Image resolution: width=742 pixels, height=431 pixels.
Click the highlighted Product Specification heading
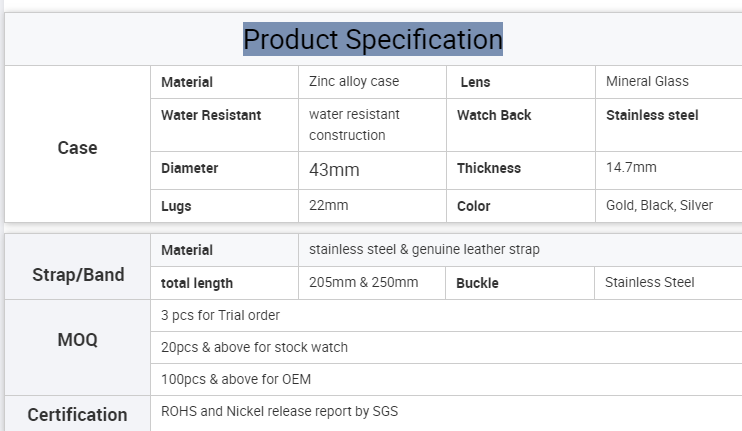(373, 39)
